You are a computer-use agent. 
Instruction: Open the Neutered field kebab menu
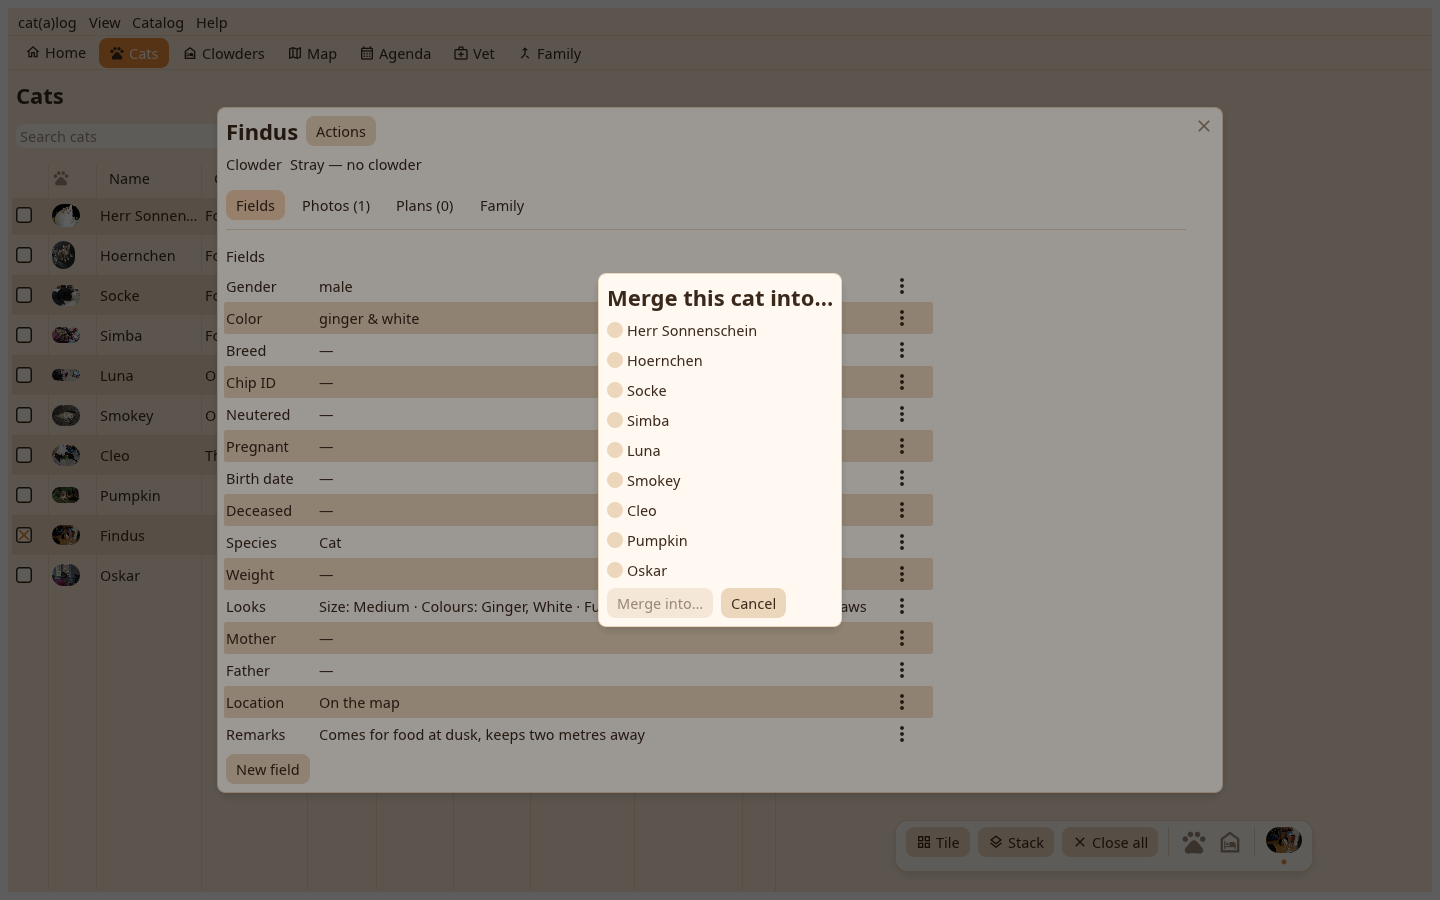(x=901, y=414)
